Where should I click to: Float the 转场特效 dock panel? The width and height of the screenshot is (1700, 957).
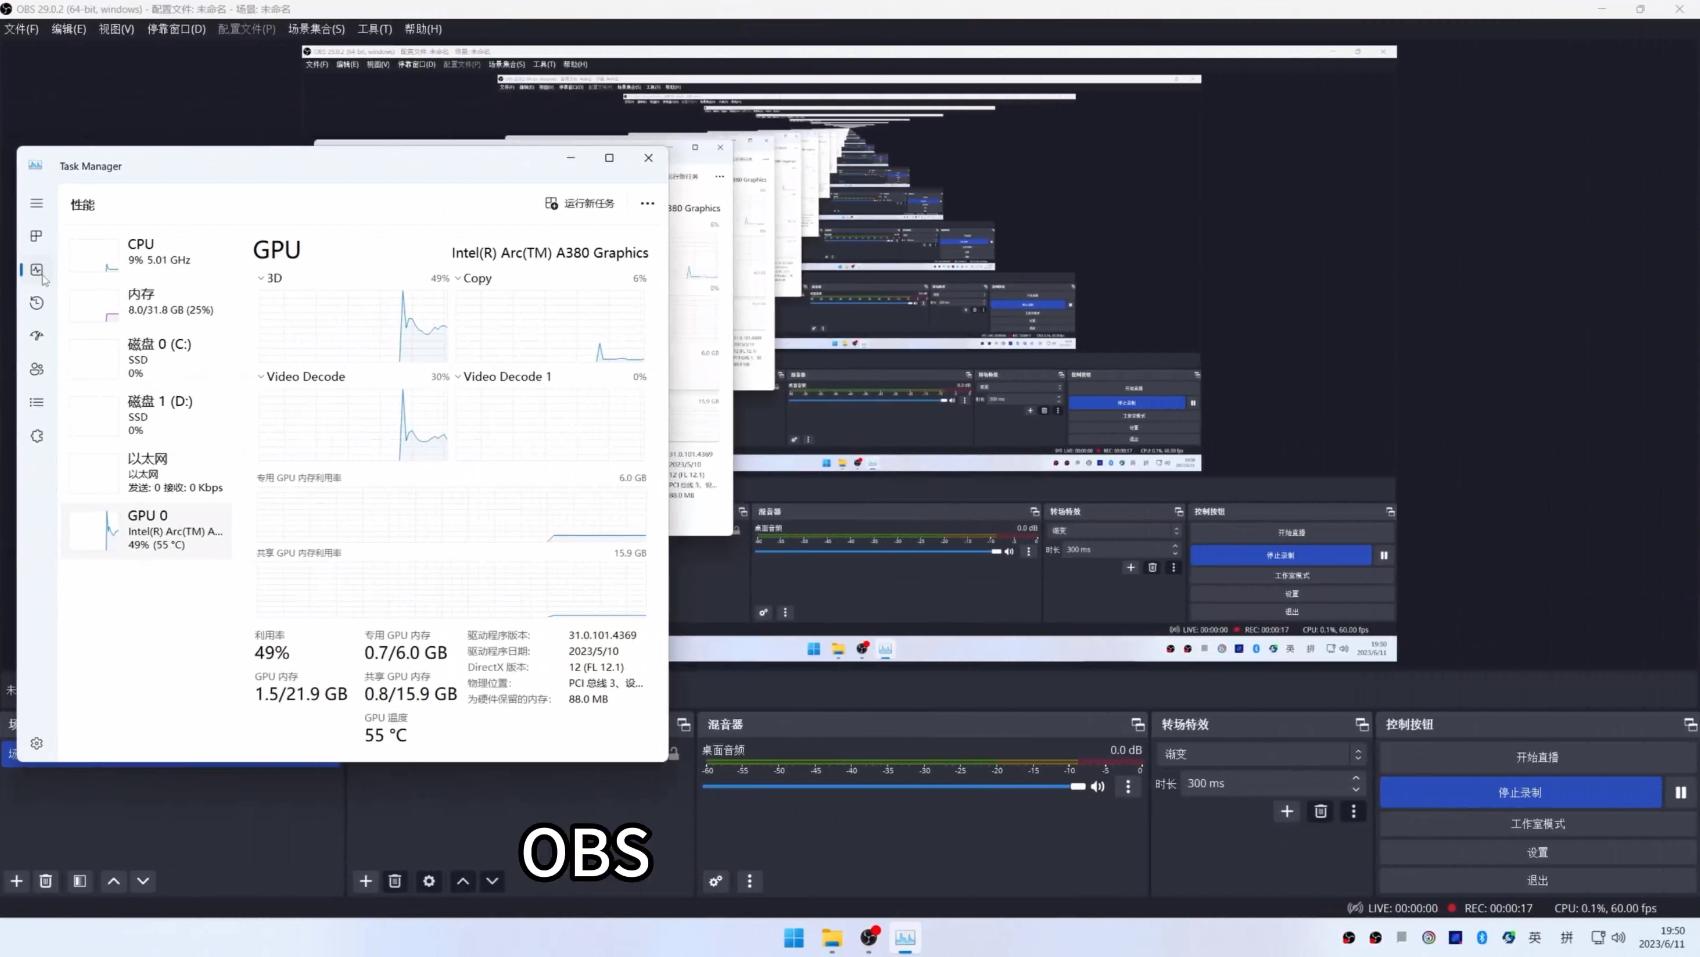tap(1362, 724)
